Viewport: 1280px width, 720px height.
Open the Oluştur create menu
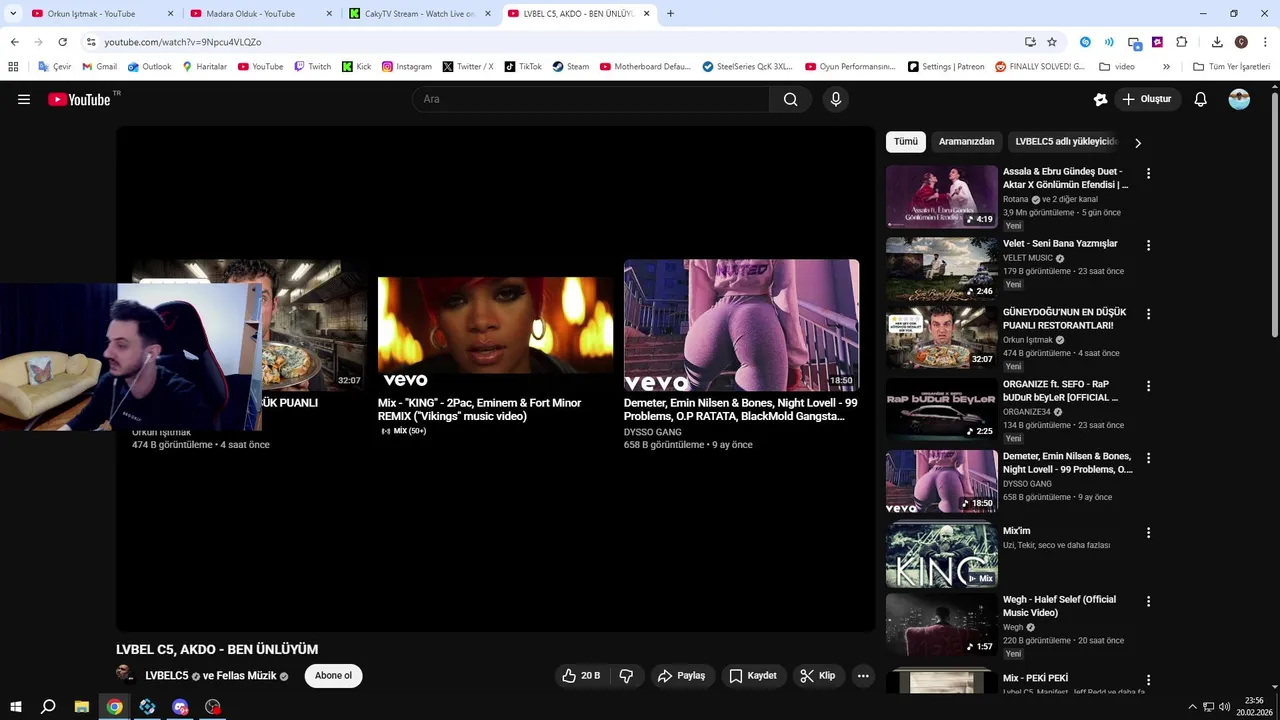pyautogui.click(x=1146, y=99)
